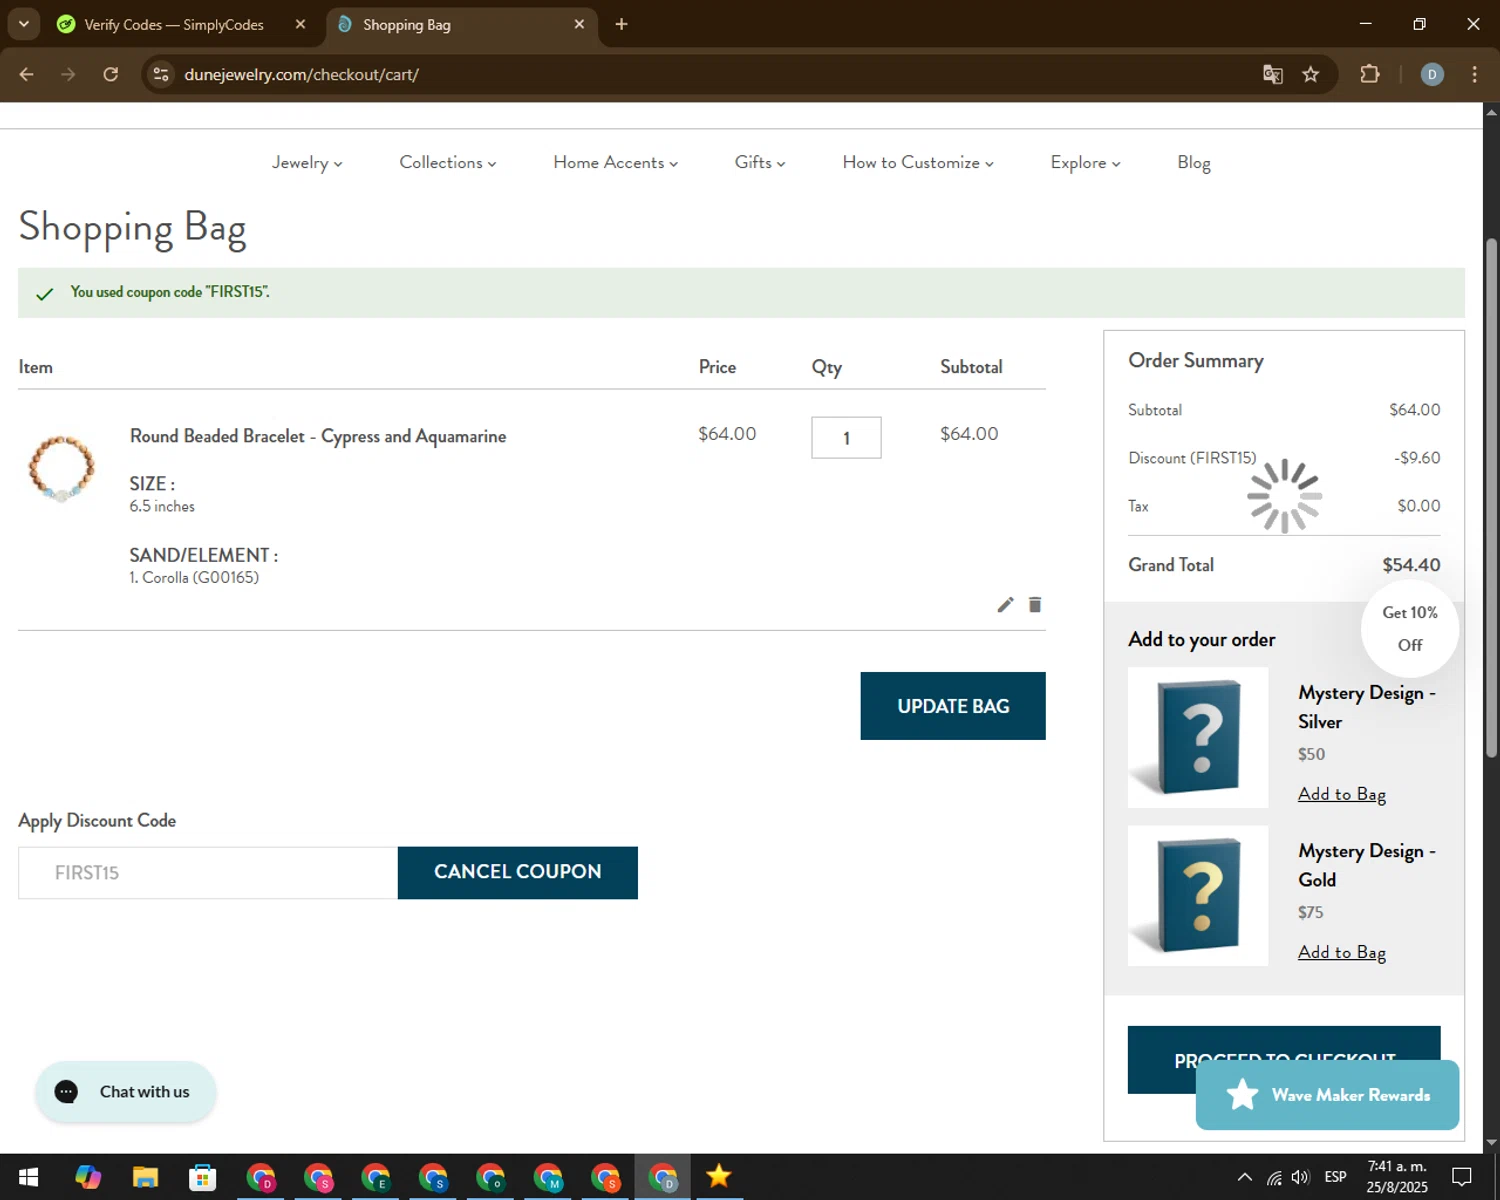The image size is (1500, 1200).
Task: Click the Discount (FIRST15) label
Action: pyautogui.click(x=1192, y=458)
